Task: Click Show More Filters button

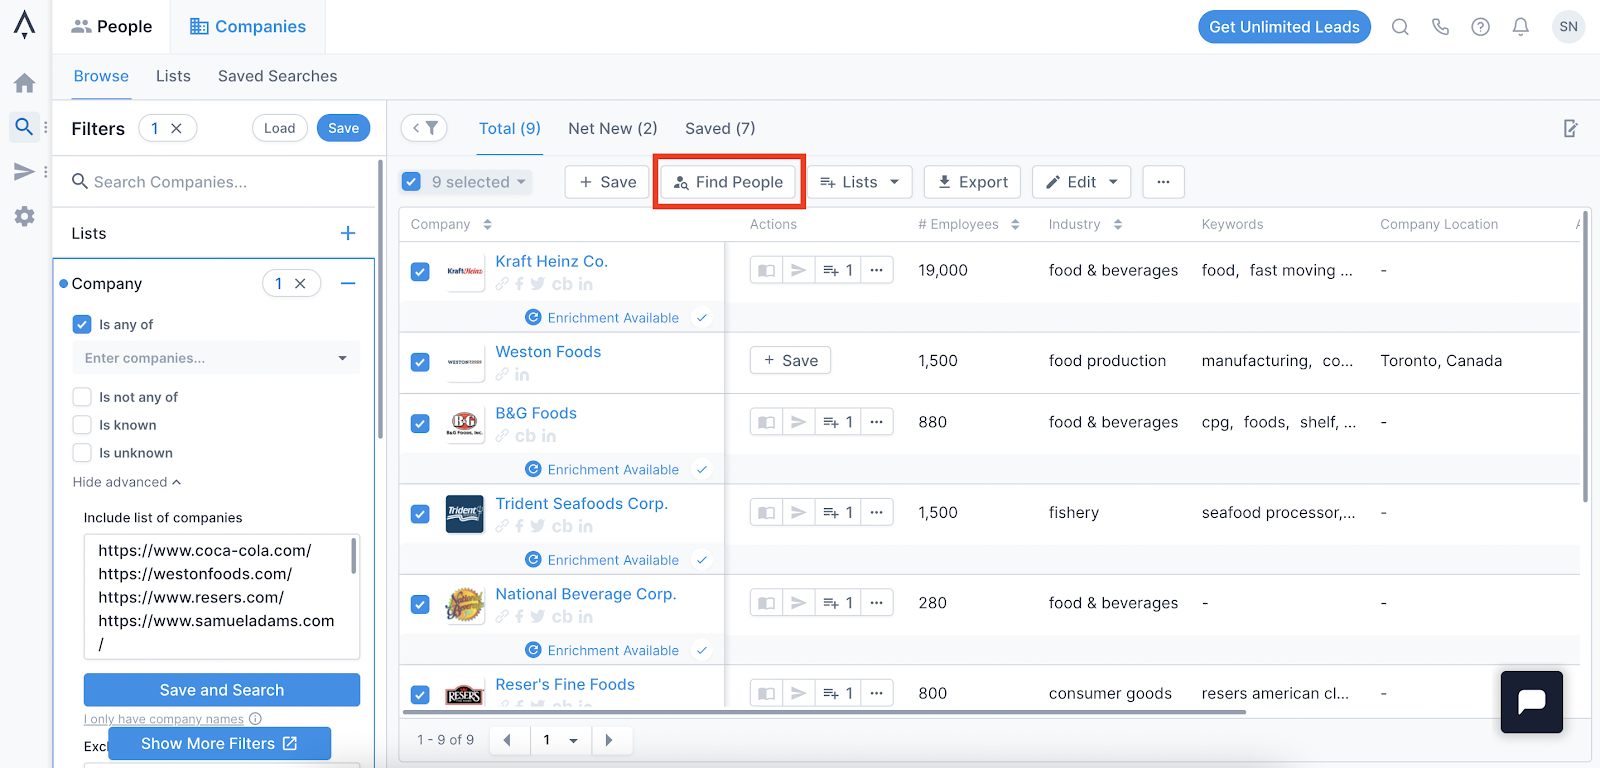Action: pos(219,744)
